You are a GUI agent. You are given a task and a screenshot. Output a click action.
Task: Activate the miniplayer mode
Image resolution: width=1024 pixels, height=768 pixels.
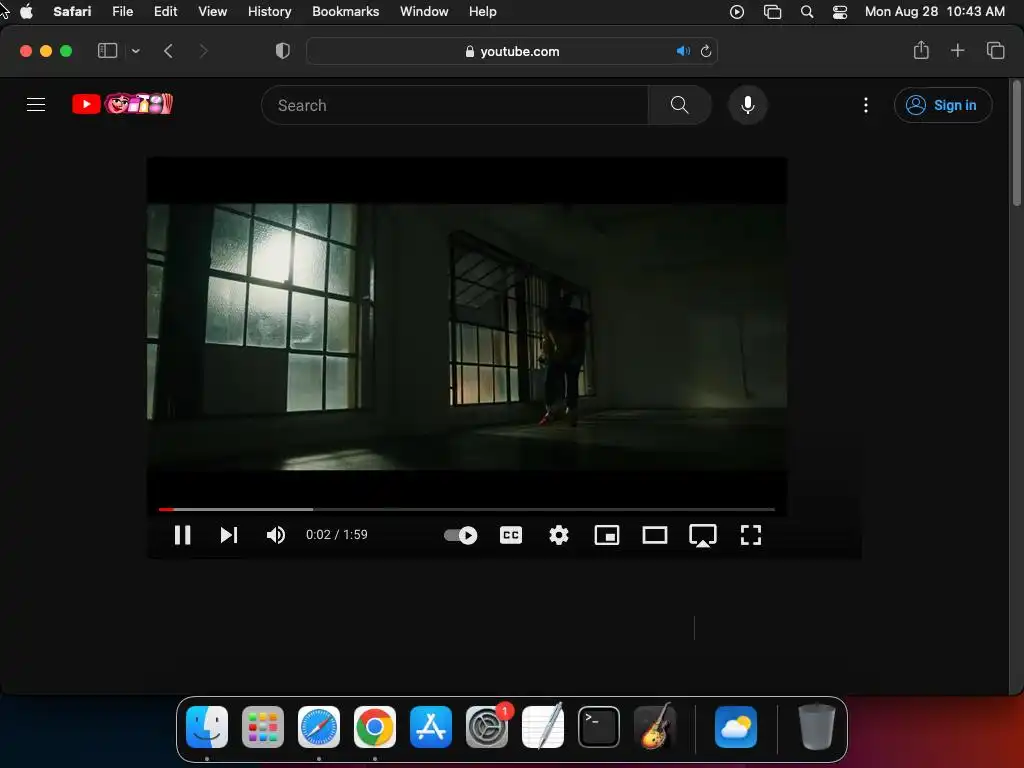(607, 535)
